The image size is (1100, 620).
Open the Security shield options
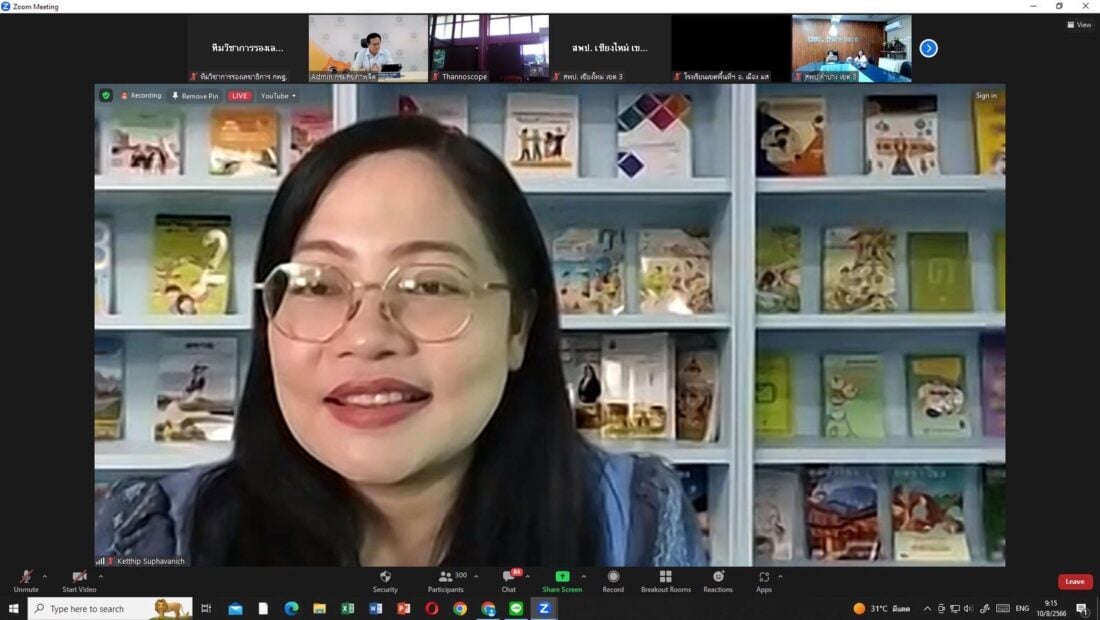pos(385,579)
